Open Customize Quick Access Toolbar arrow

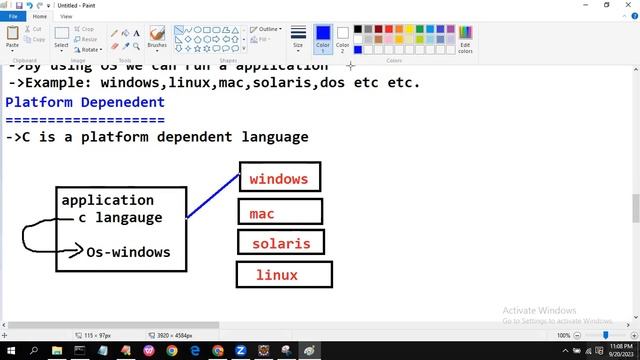[x=49, y=6]
